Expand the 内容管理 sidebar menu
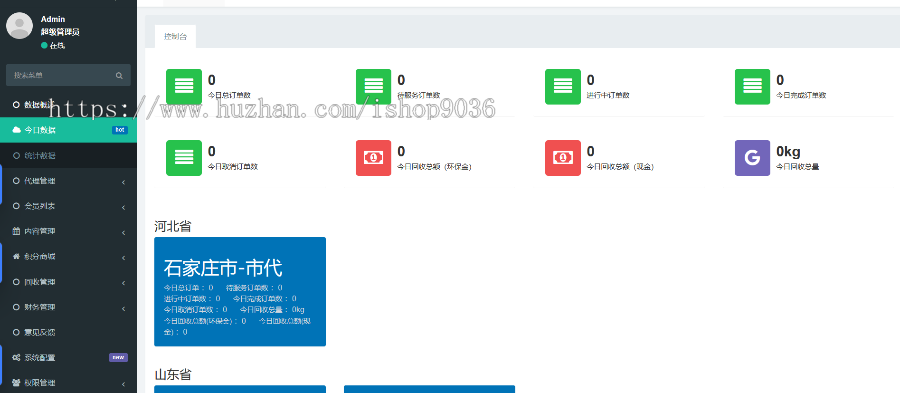900x393 pixels. [x=68, y=231]
